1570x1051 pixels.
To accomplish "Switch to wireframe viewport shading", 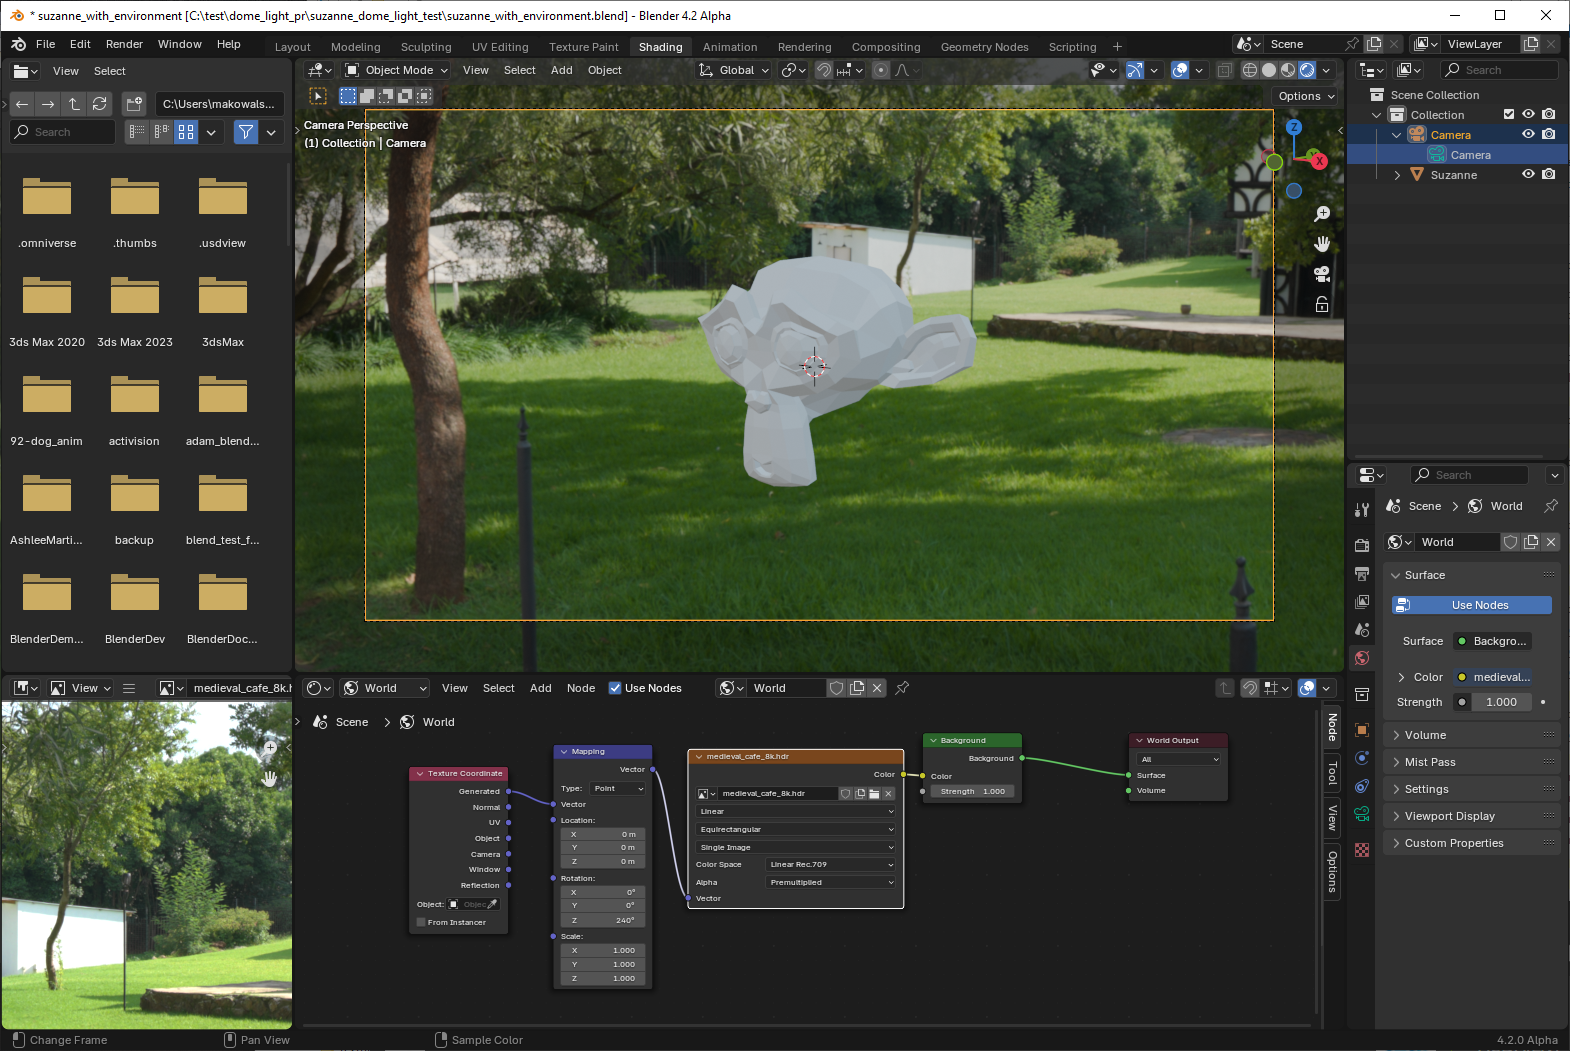I will (1250, 70).
